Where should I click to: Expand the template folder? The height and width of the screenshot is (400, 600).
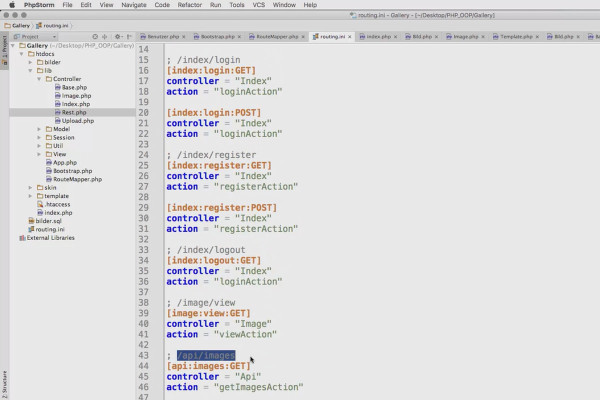pos(31,196)
